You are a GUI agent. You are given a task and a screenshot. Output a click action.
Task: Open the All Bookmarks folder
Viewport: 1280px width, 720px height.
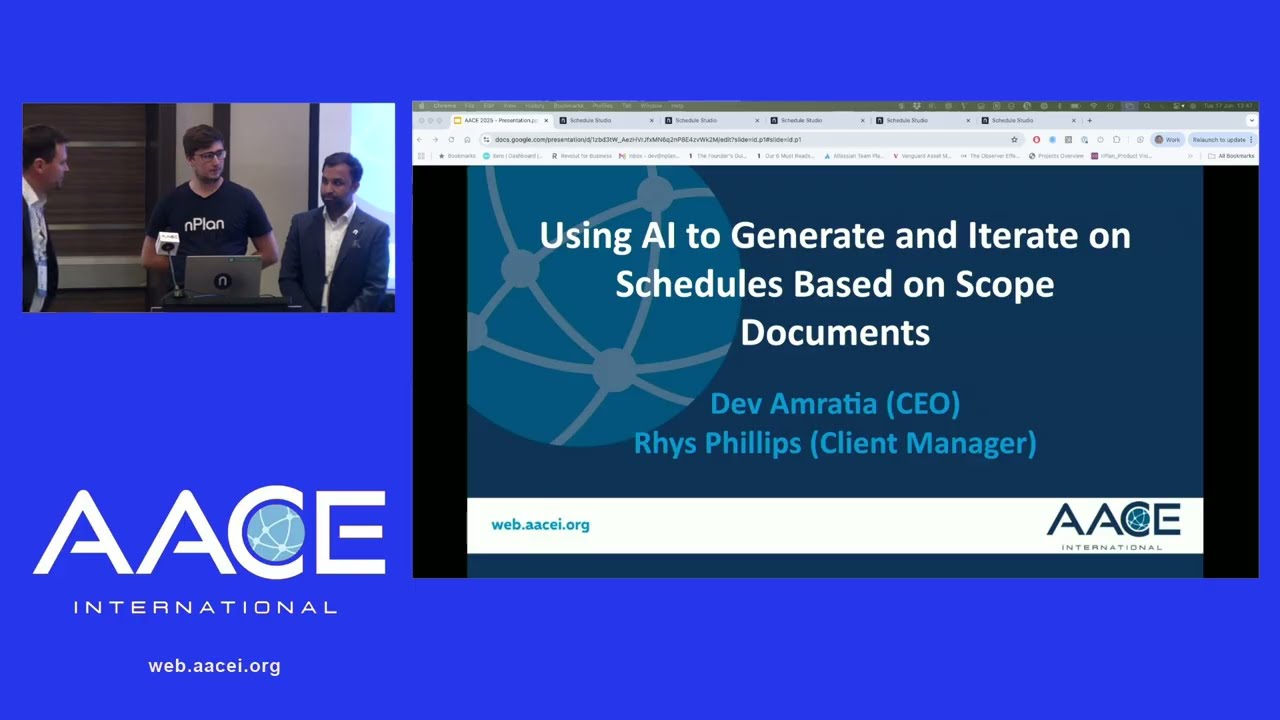1230,156
